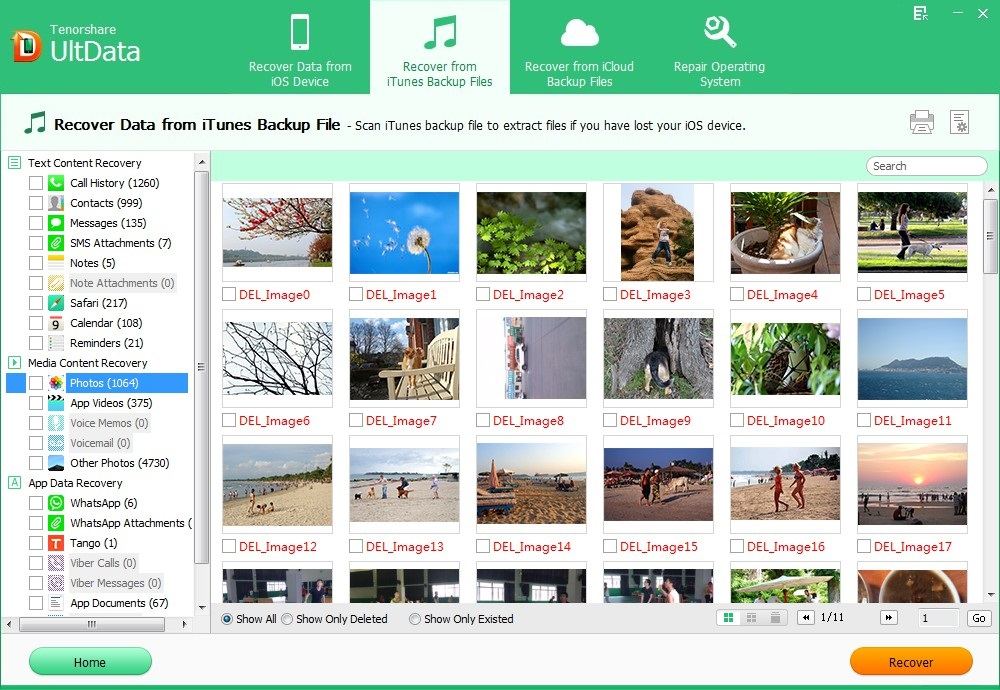Switch to Recover from iCloud Backup Files tab
Screen dimensions: 1000x690
point(579,48)
